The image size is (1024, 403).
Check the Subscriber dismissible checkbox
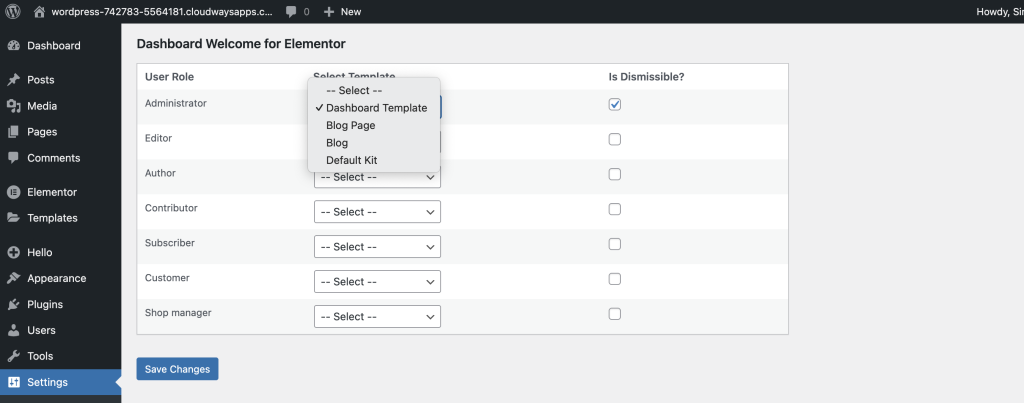pos(615,244)
